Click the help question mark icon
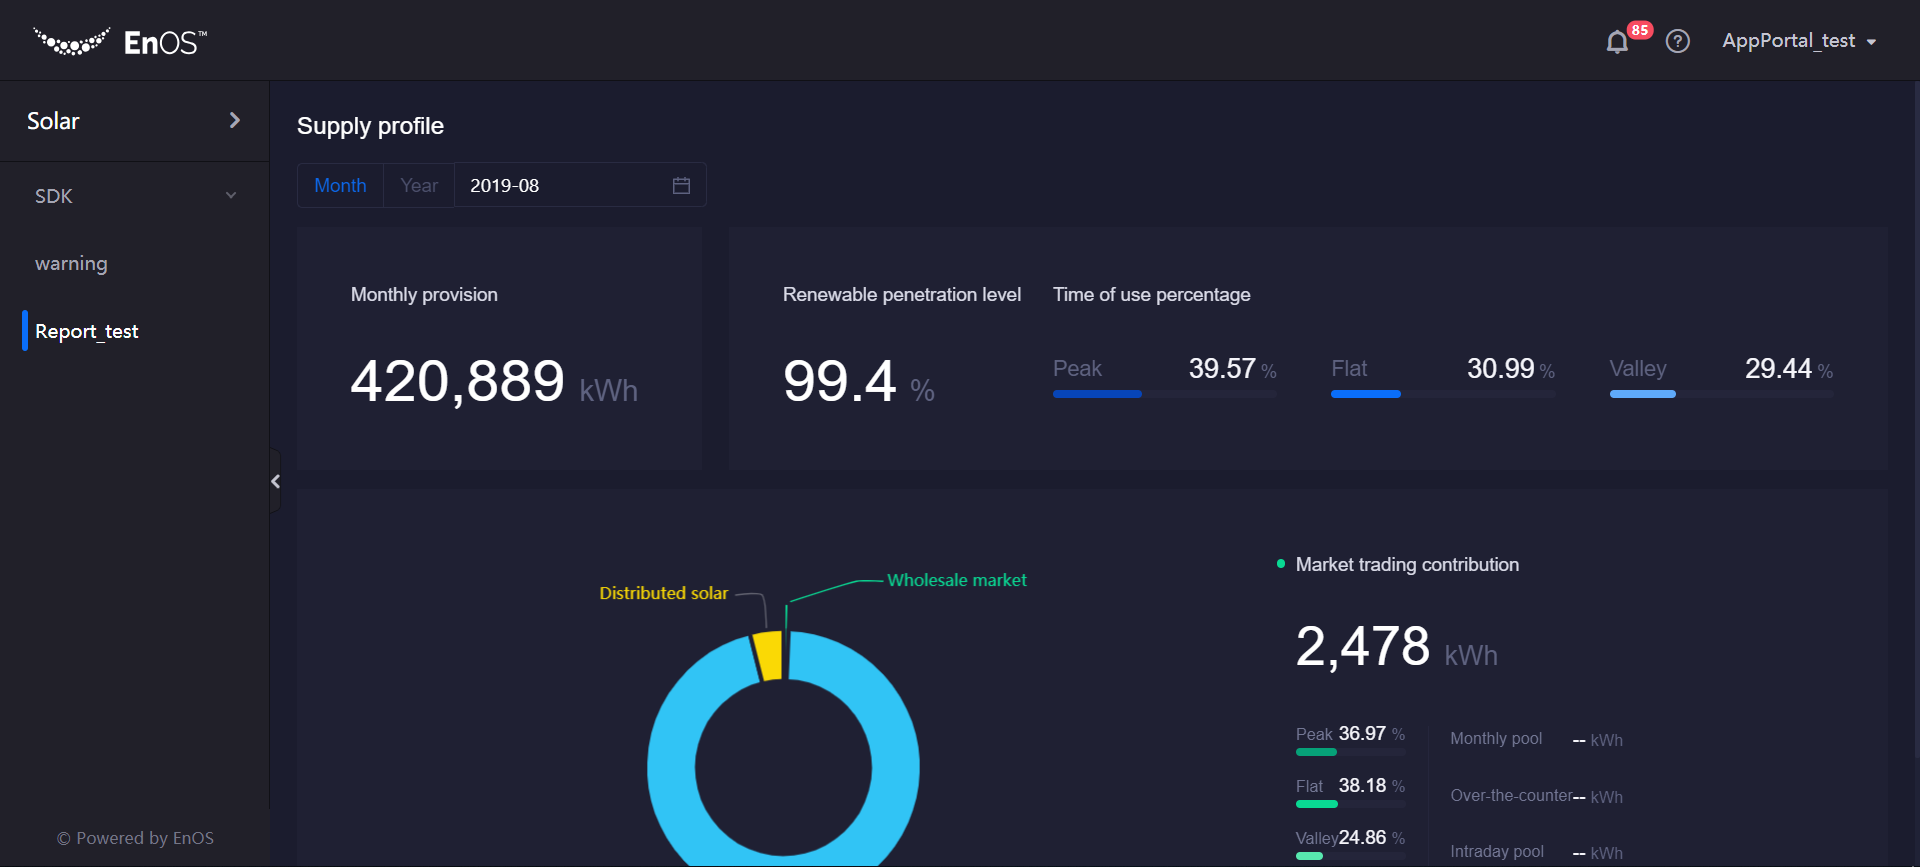Viewport: 1920px width, 867px height. pyautogui.click(x=1678, y=41)
